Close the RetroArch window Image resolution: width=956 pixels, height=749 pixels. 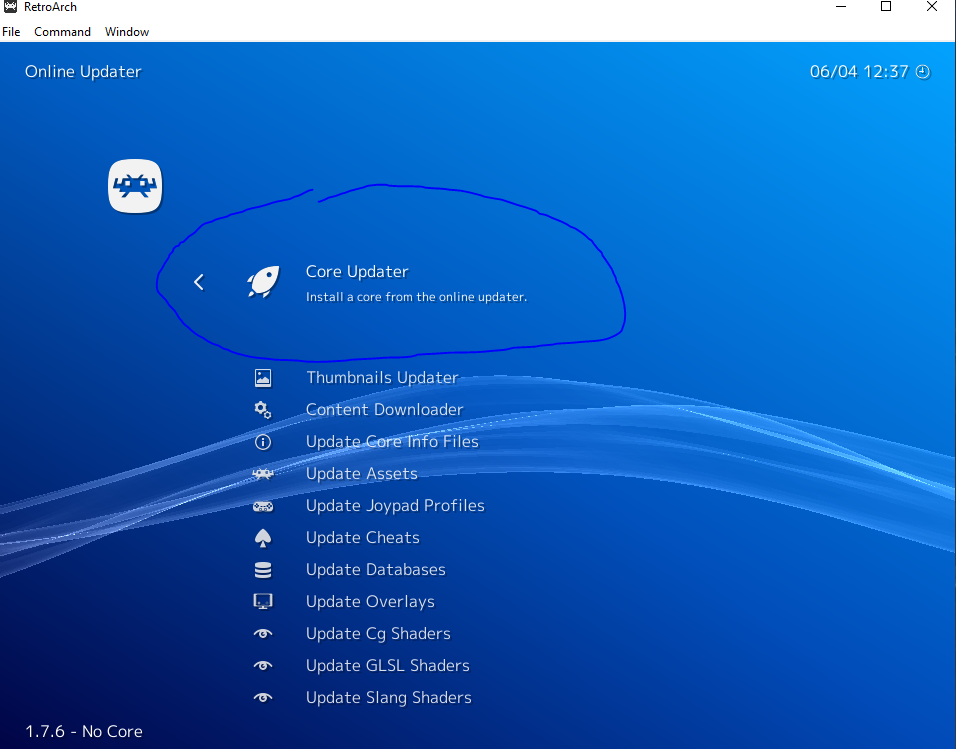click(x=932, y=7)
